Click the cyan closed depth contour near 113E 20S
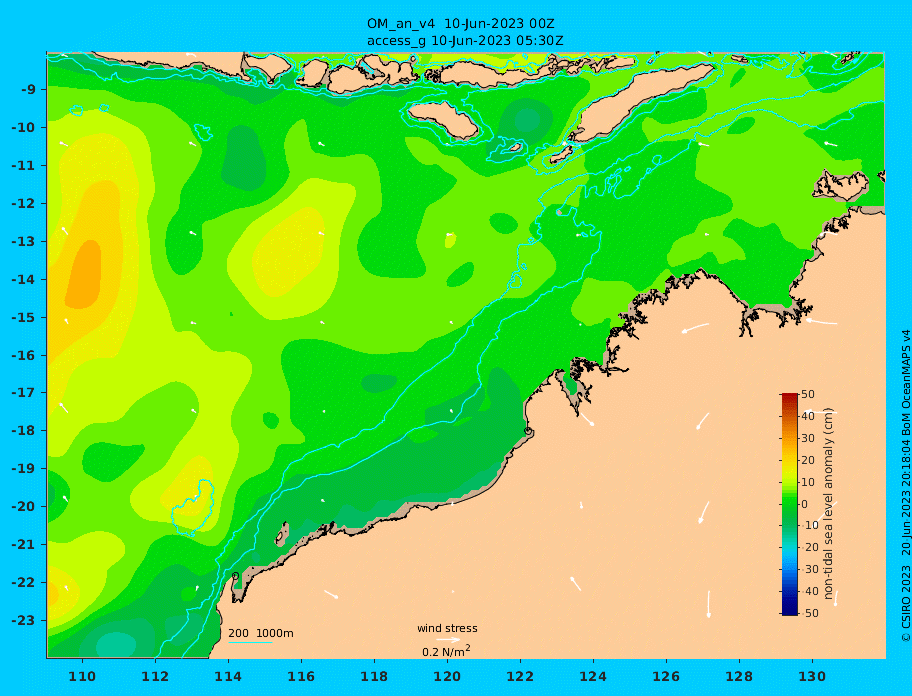 (194, 506)
